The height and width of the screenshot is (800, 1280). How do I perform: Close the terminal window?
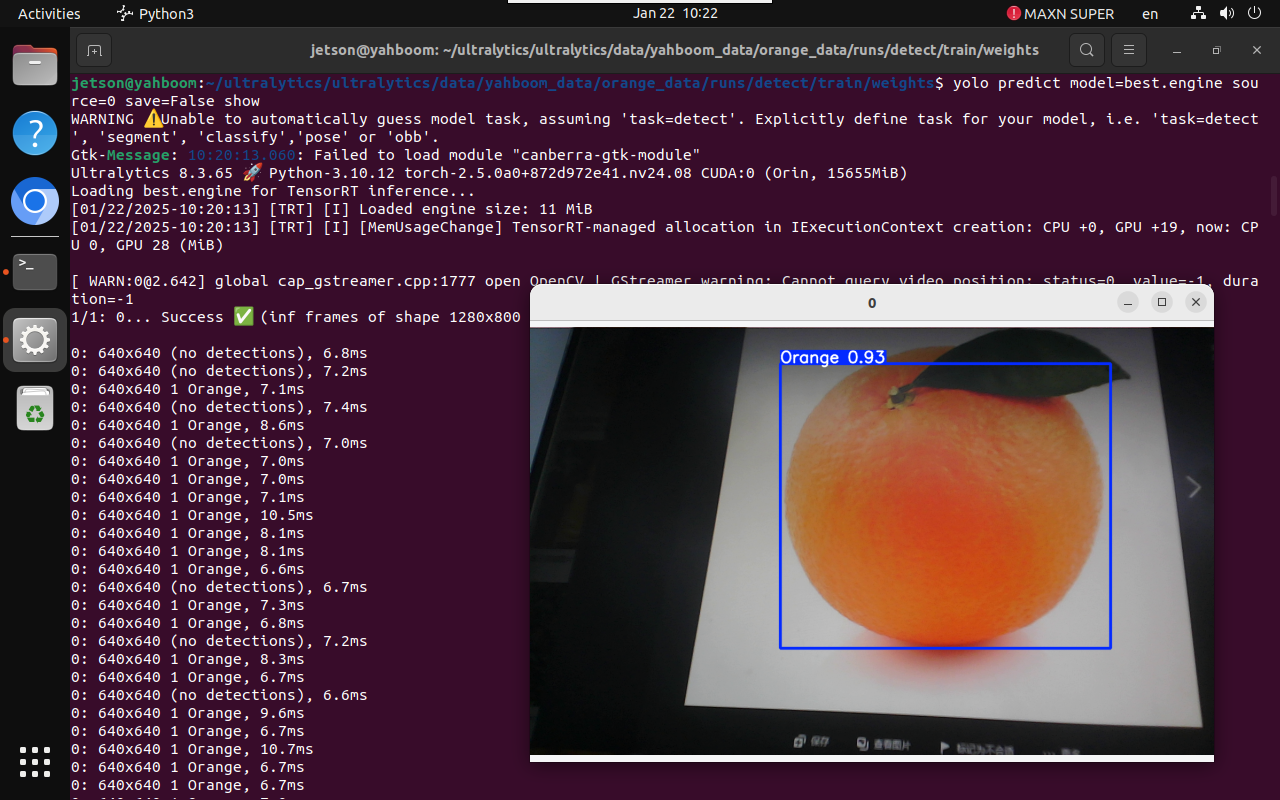click(1257, 50)
